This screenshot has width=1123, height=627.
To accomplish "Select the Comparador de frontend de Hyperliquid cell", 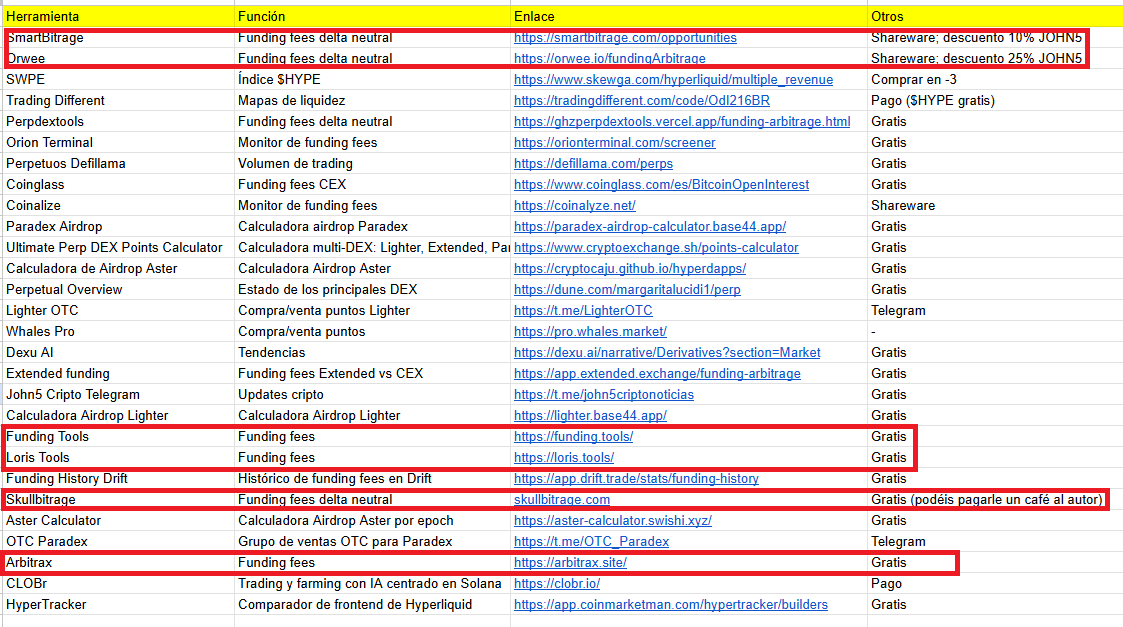I will coord(372,605).
